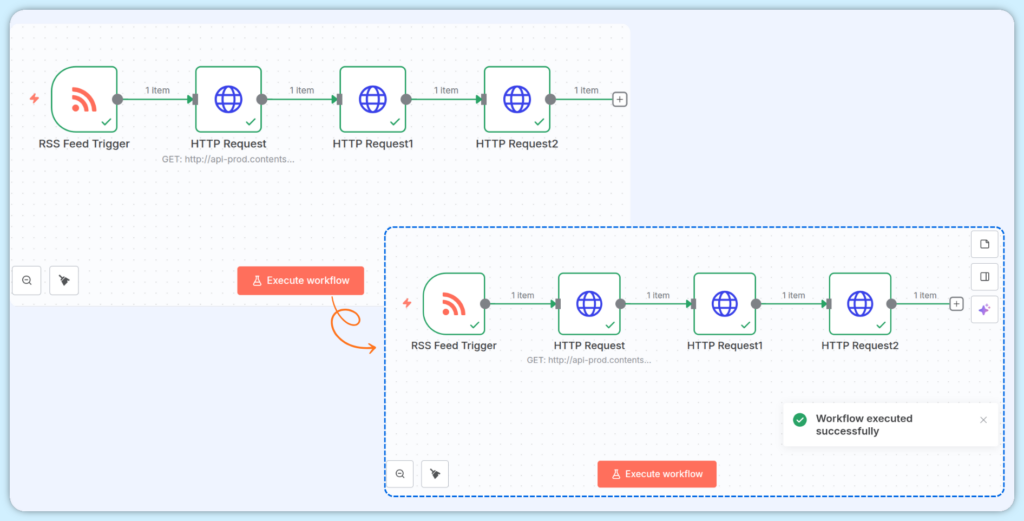Click the trigger lightning bolt in lower canvas
The image size is (1024, 521).
coord(407,303)
